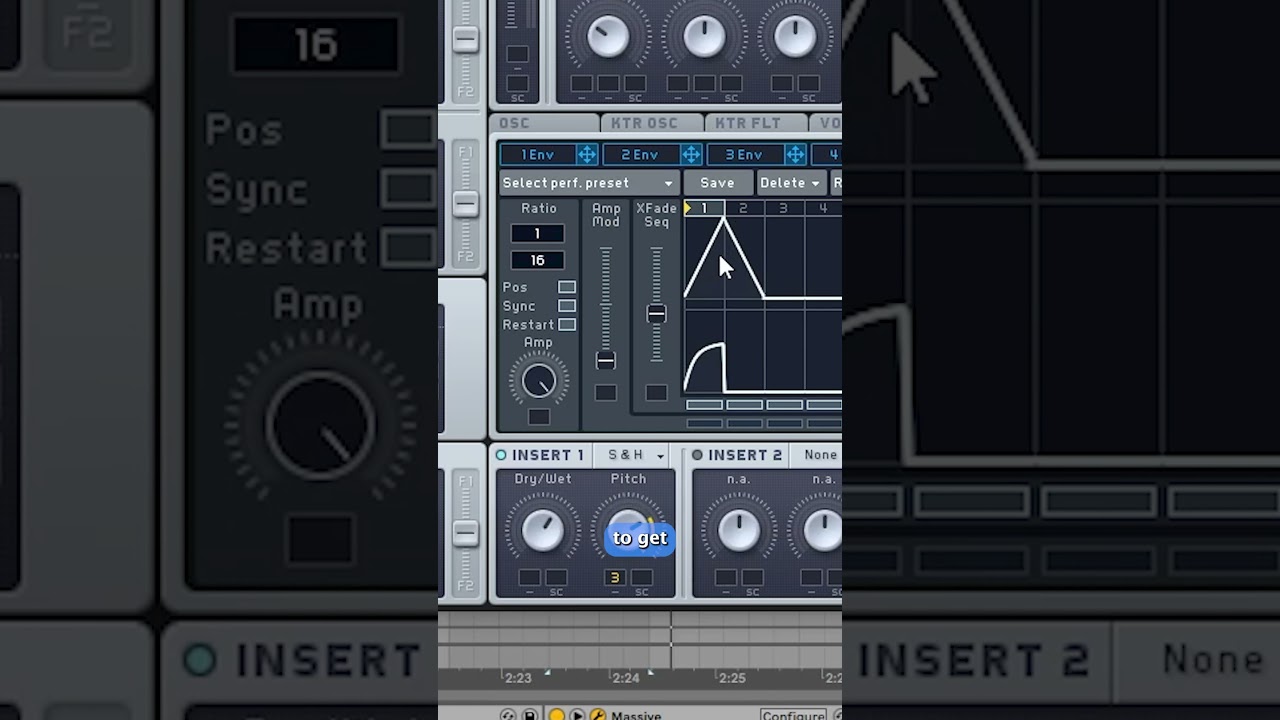Select performer step 1 header
1280x720 pixels.
[x=704, y=208]
